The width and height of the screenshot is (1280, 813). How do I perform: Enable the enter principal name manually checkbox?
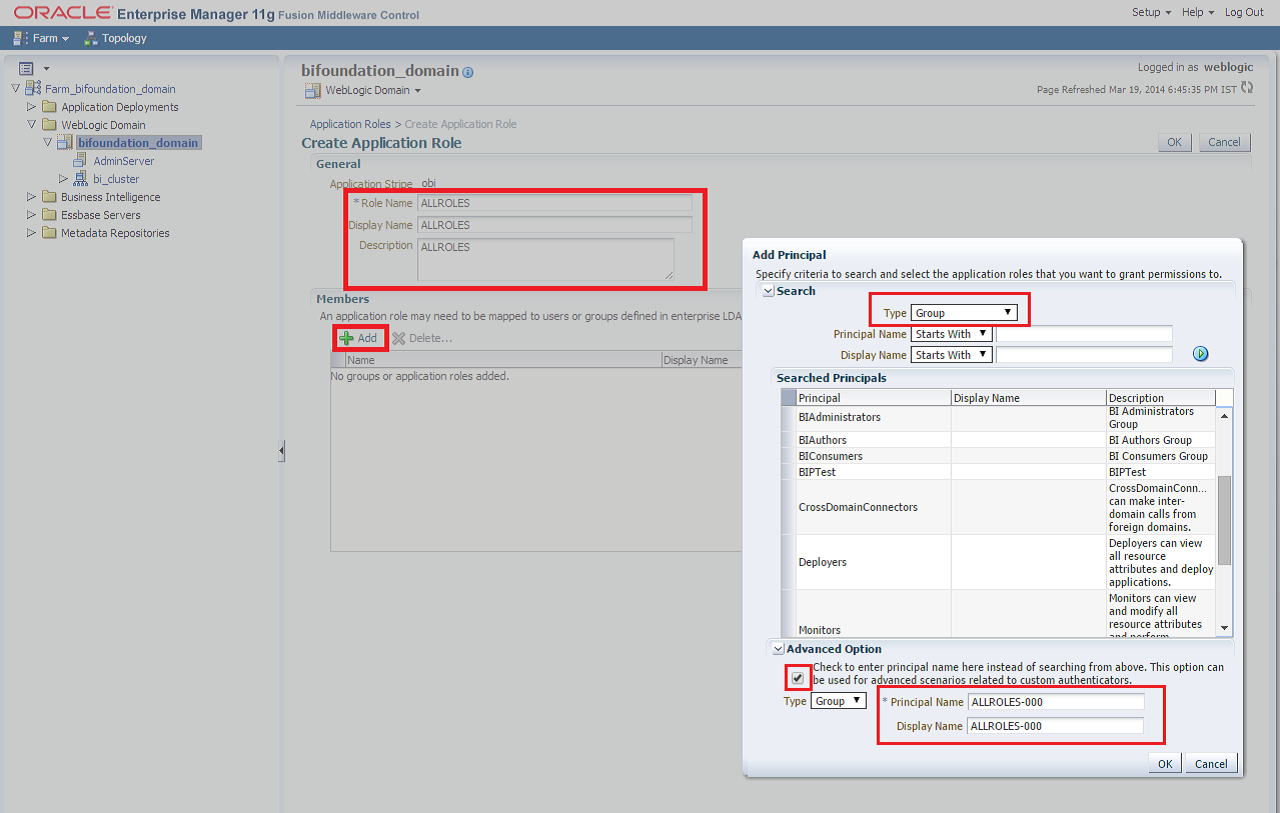pyautogui.click(x=797, y=678)
